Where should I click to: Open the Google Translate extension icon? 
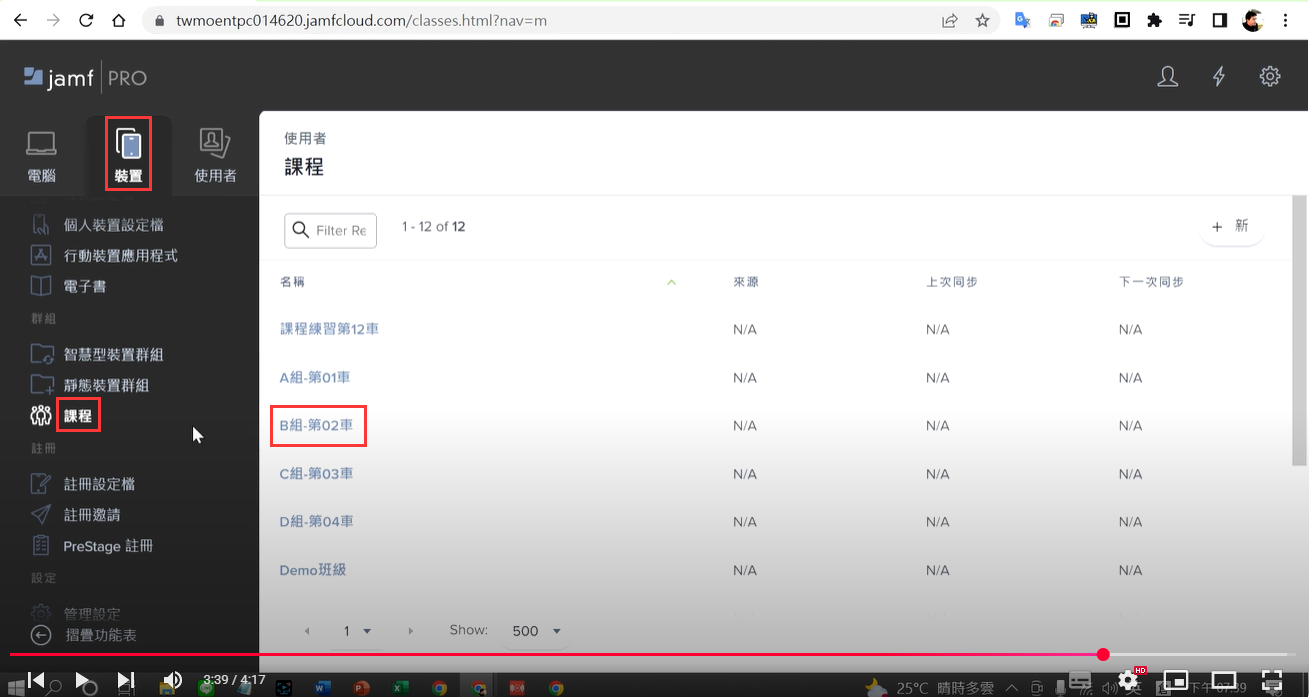pyautogui.click(x=1022, y=20)
